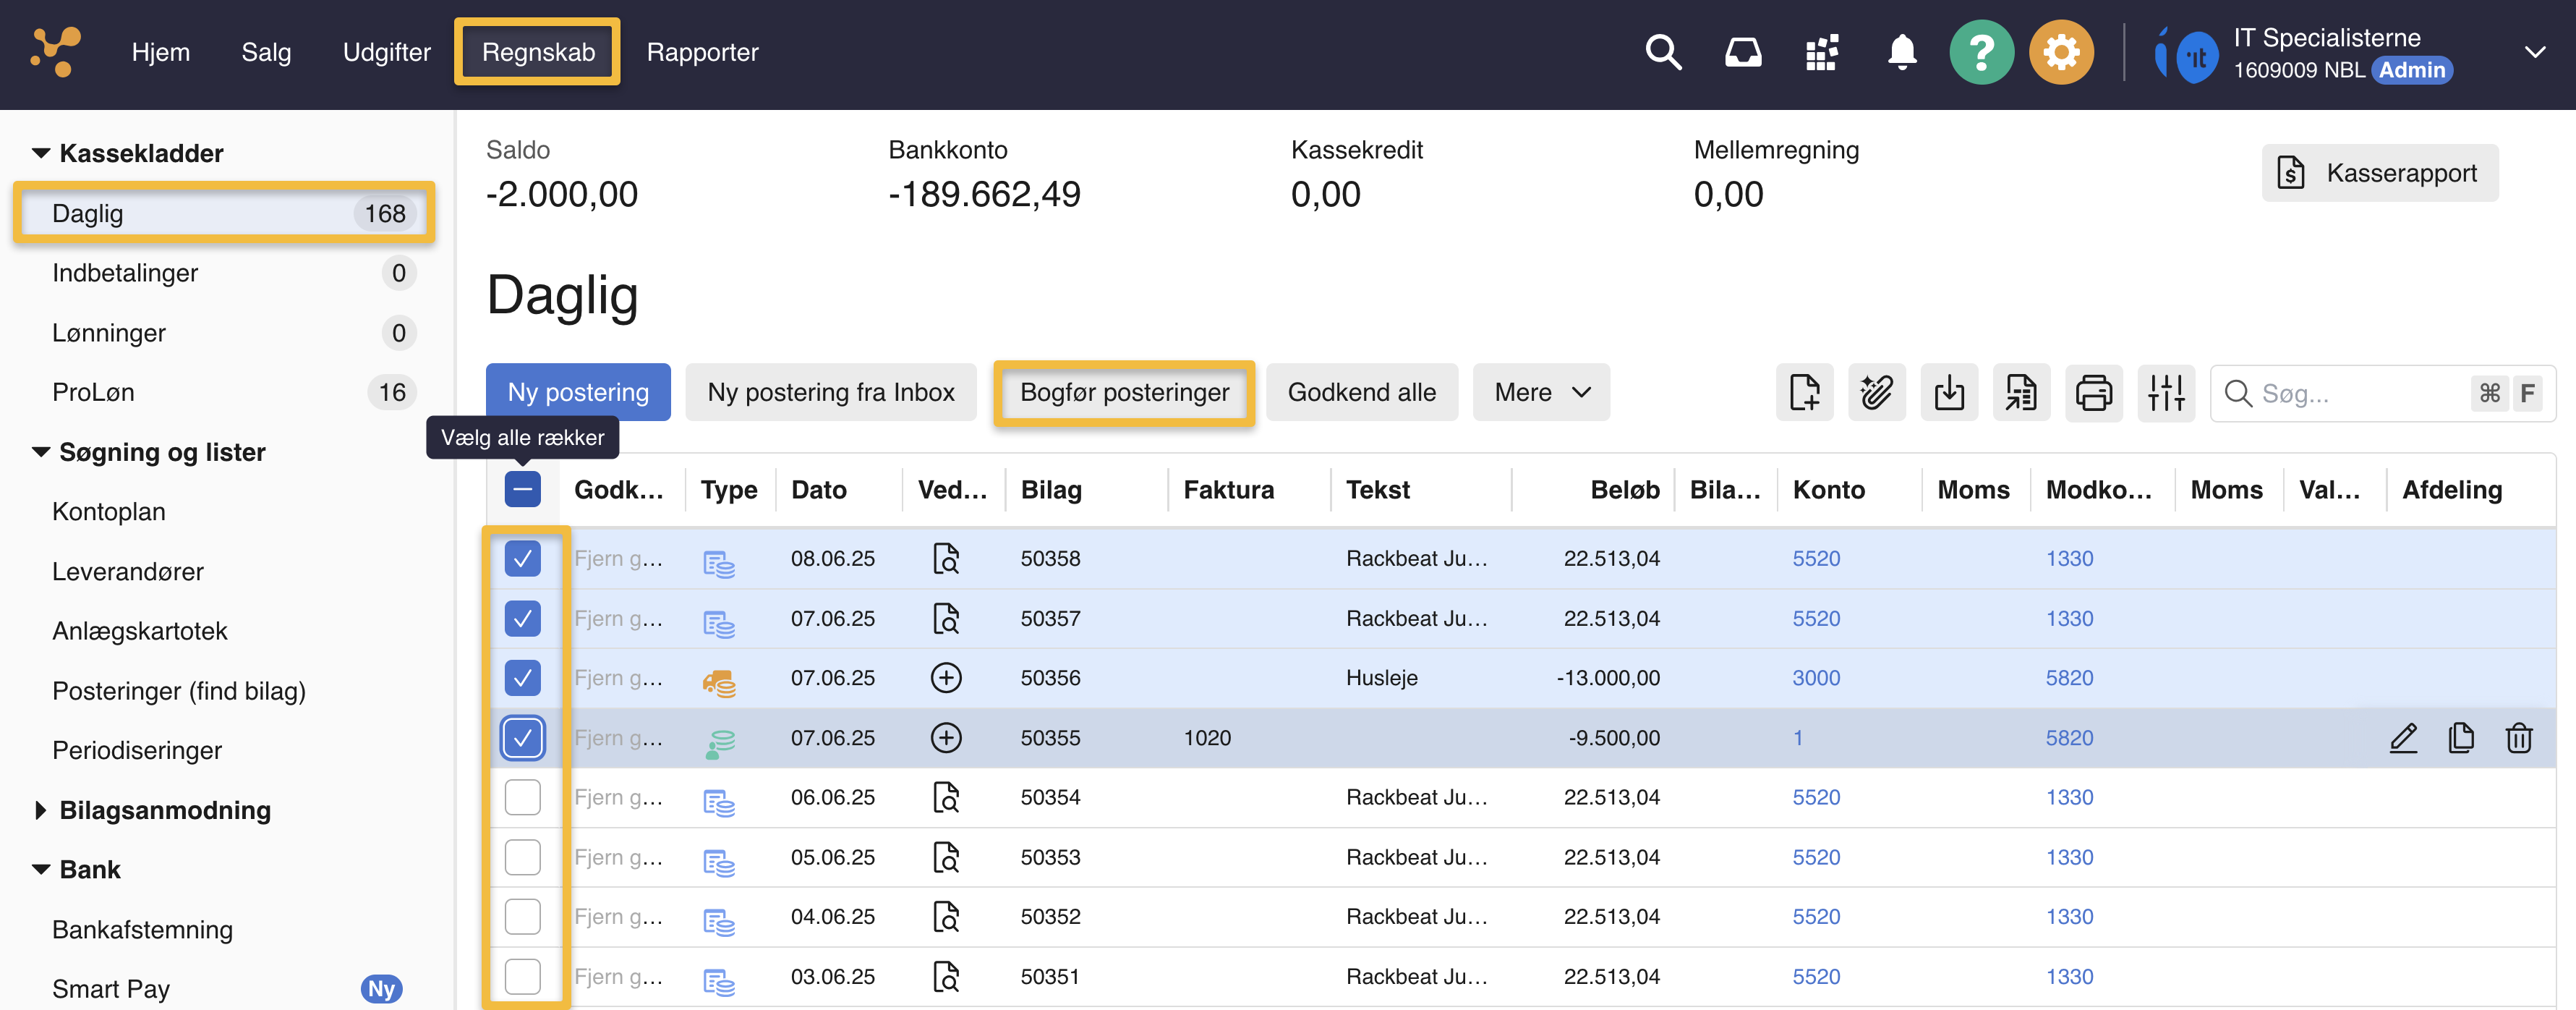The height and width of the screenshot is (1010, 2576).
Task: Check the checkbox for bilag 50354
Action: pos(522,797)
